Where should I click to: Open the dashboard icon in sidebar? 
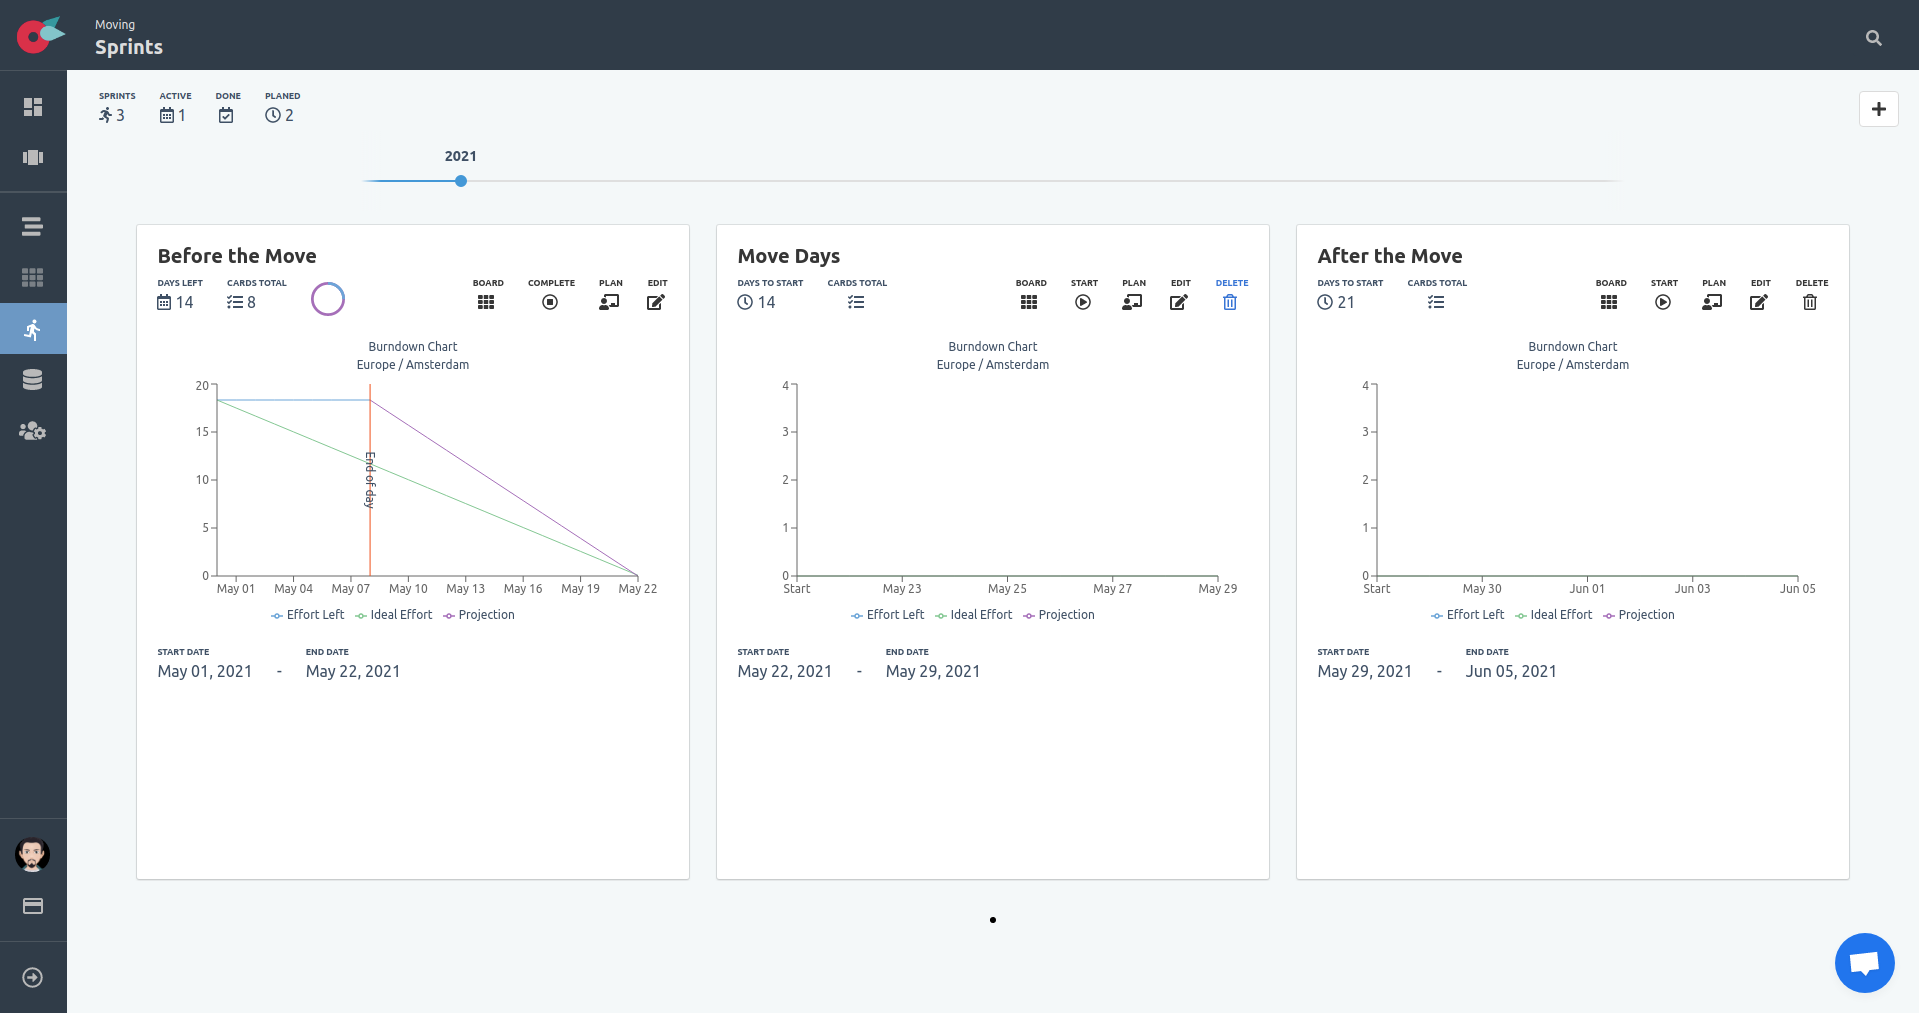coord(33,107)
